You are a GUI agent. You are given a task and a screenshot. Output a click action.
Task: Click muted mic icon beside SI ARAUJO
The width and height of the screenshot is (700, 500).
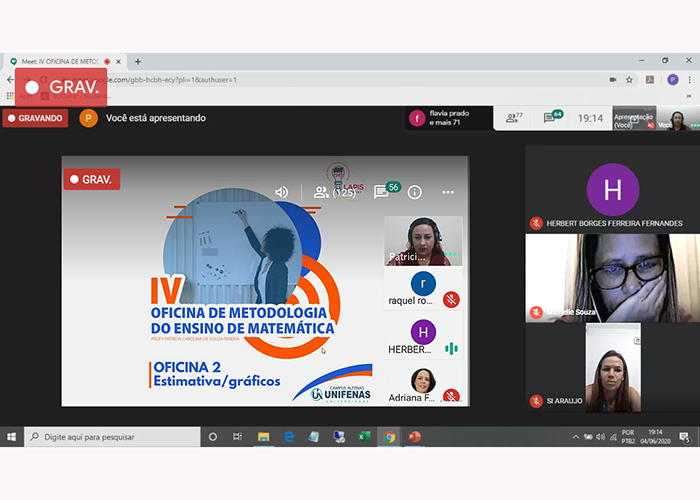(536, 401)
